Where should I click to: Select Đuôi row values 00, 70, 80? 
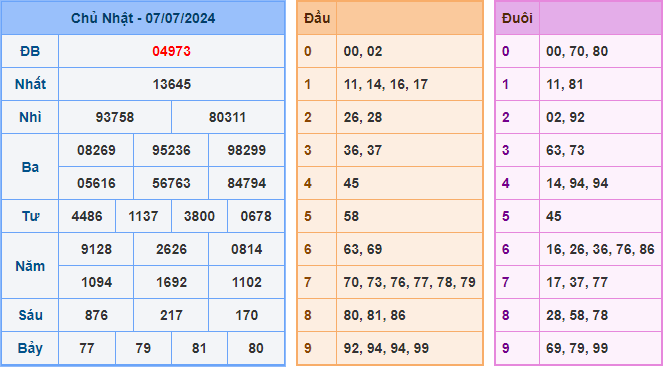point(577,51)
